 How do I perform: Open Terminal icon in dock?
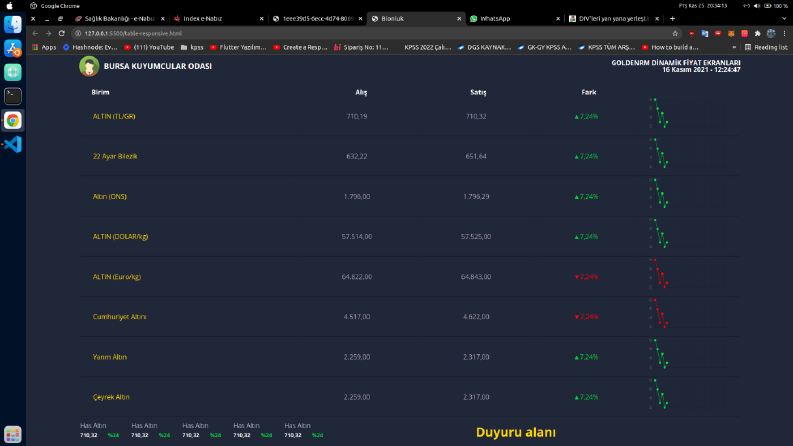coord(13,96)
